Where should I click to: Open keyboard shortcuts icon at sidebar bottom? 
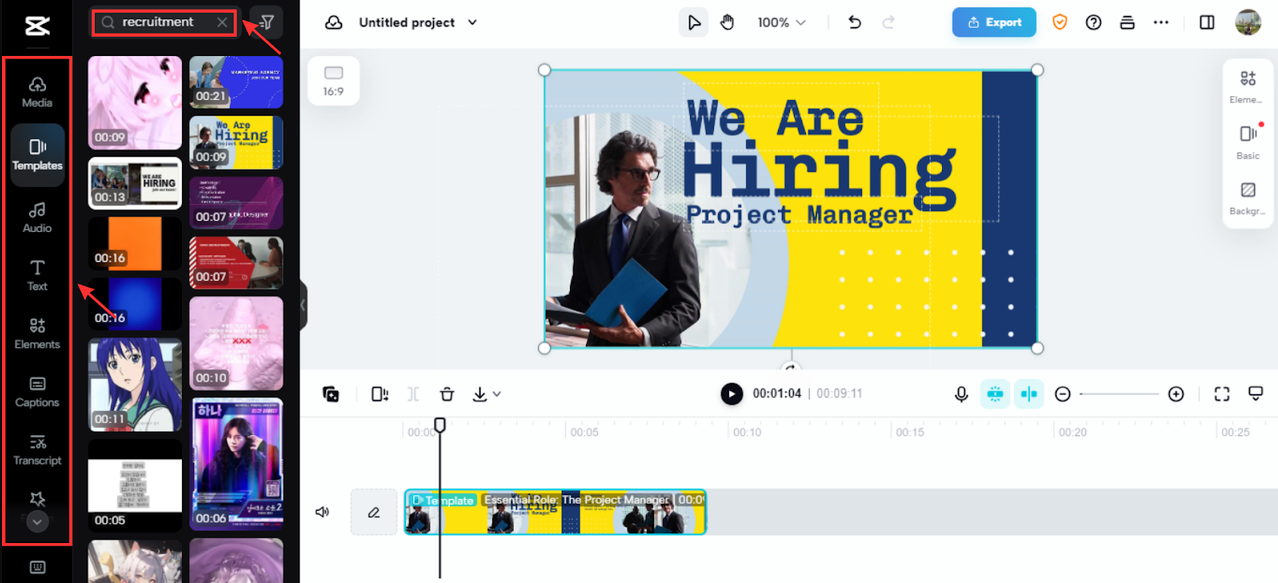pyautogui.click(x=37, y=567)
